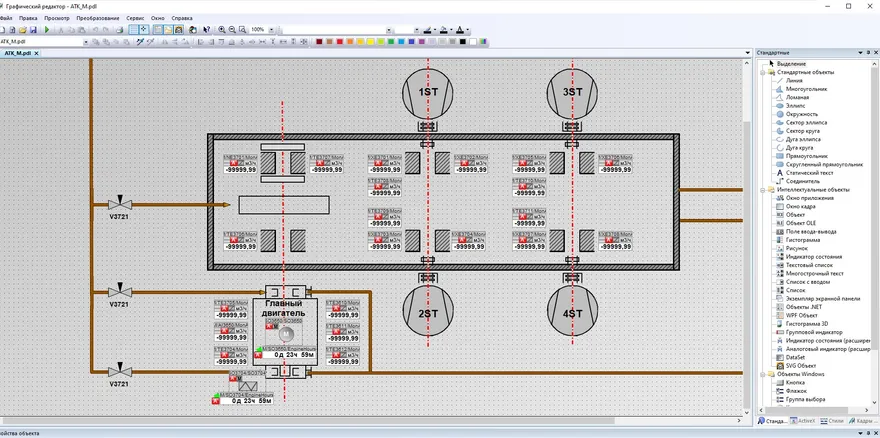The height and width of the screenshot is (438, 880).
Task: Open the zoom percentage 100% dropdown
Action: (272, 30)
